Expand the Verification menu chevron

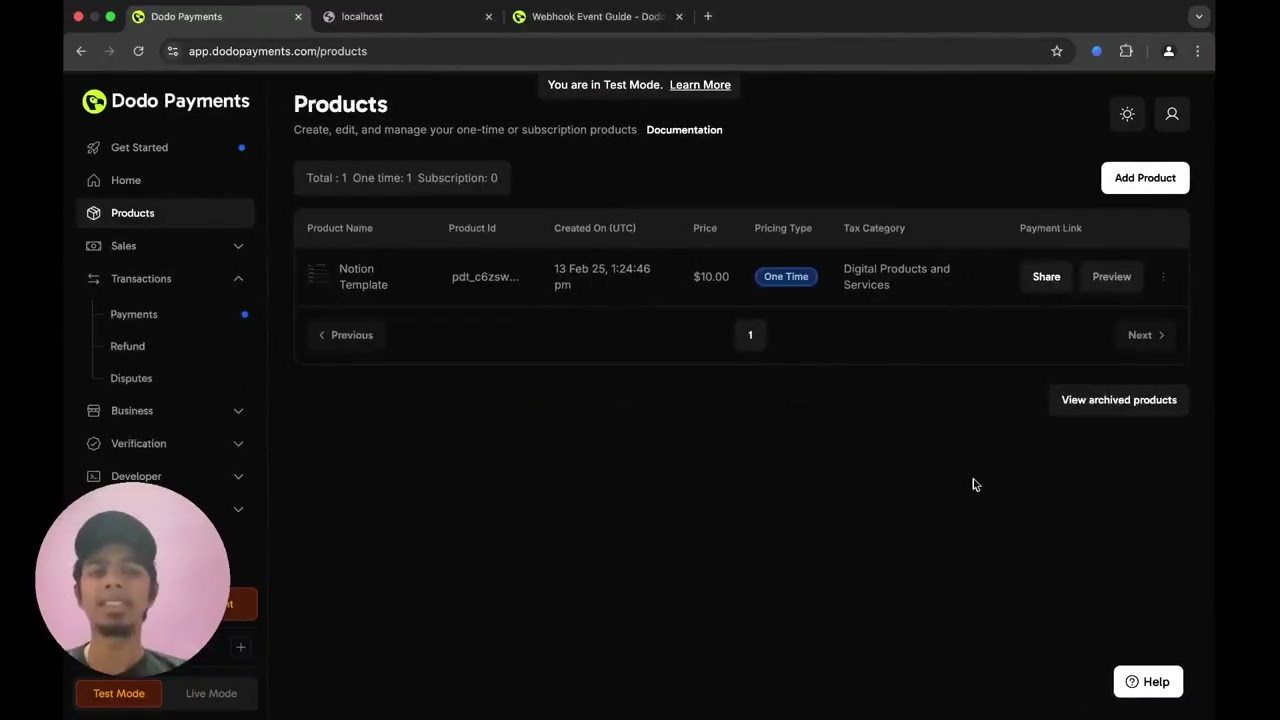[238, 444]
